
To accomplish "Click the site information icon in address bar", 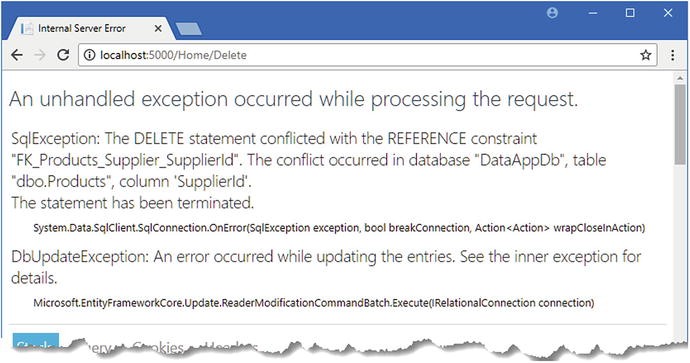I will coord(89,55).
